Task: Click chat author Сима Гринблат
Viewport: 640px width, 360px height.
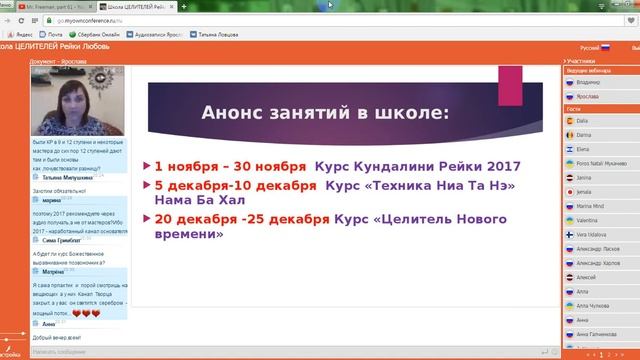Action: [x=62, y=240]
